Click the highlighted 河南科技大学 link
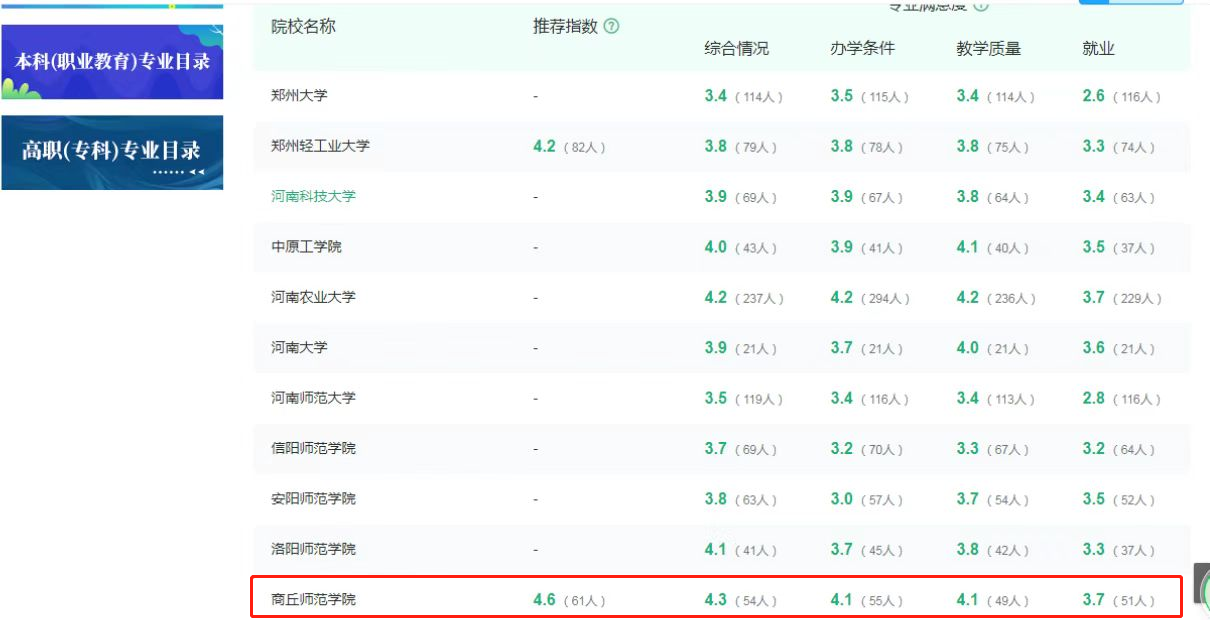Screen dimensions: 1210x620 pyautogui.click(x=313, y=196)
